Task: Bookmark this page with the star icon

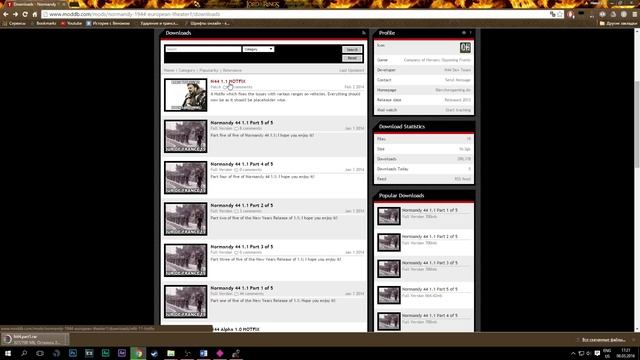Action: point(560,14)
